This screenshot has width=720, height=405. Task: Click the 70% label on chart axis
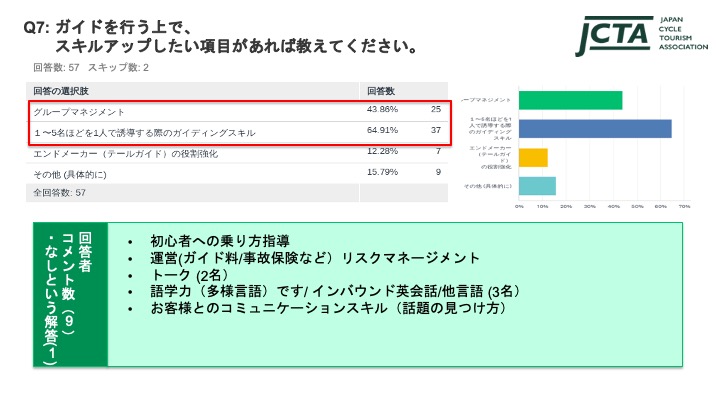[x=684, y=206]
